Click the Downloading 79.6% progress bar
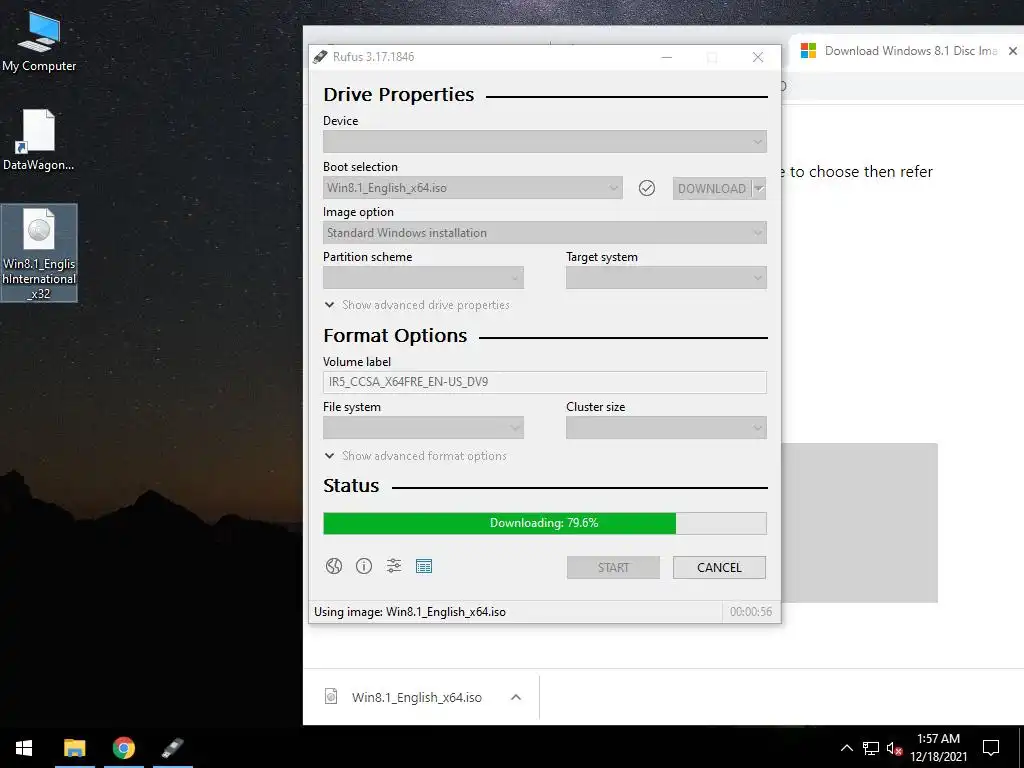The height and width of the screenshot is (768, 1024). [x=545, y=523]
